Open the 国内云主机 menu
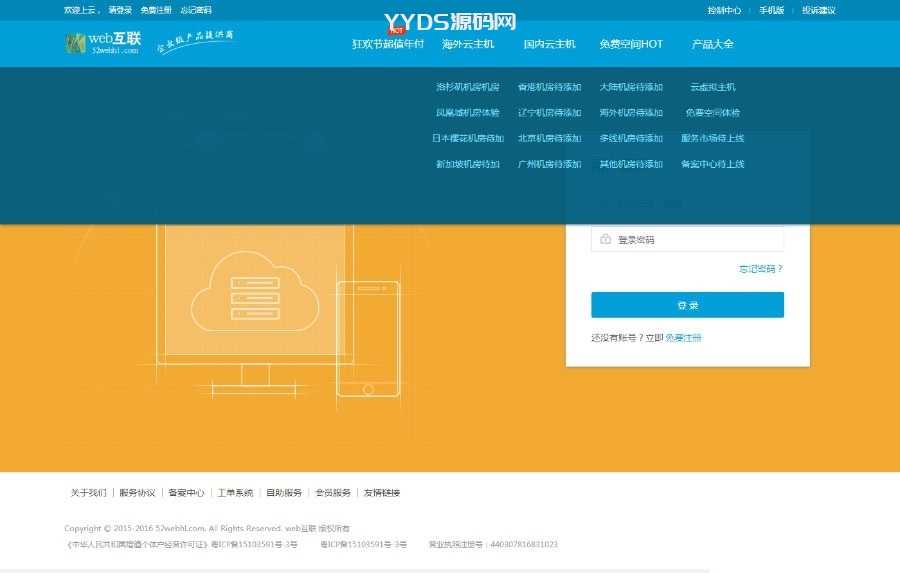Screen dimensions: 900x573 [x=549, y=44]
